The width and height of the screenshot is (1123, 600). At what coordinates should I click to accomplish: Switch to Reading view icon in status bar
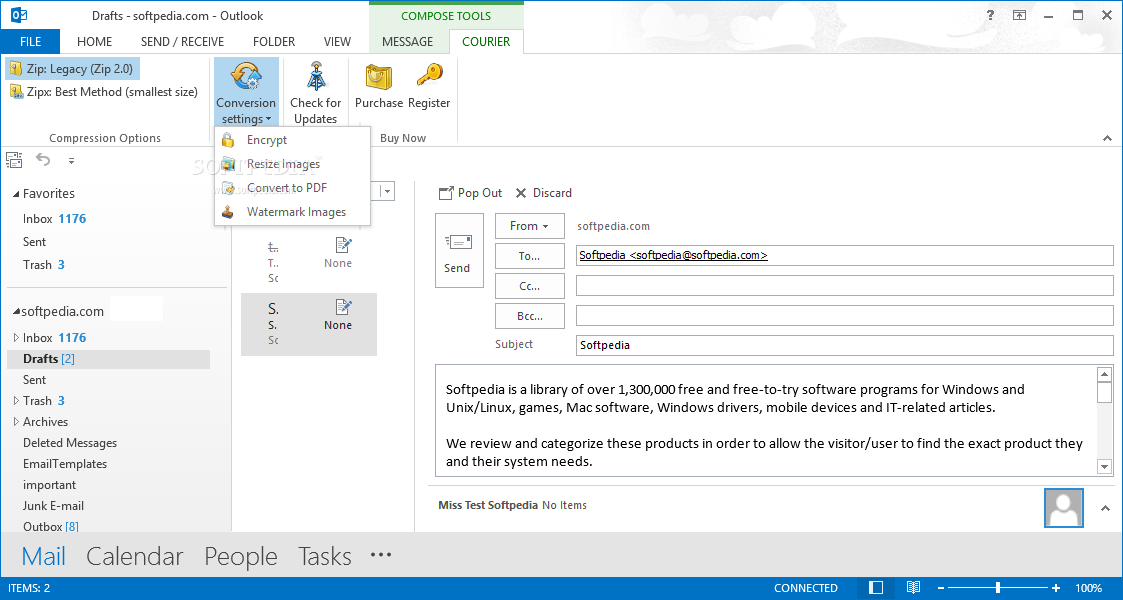click(913, 588)
